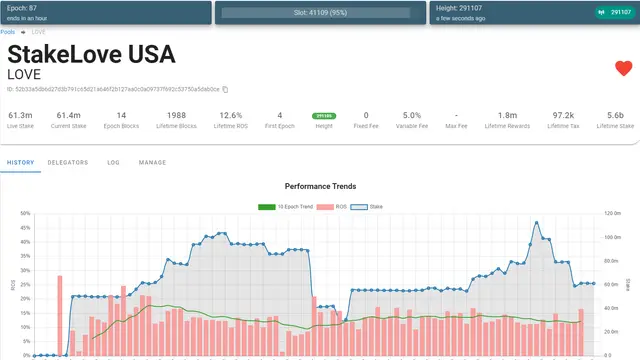640x360 pixels.
Task: Click the tallest stake peak point on chart
Action: click(536, 223)
